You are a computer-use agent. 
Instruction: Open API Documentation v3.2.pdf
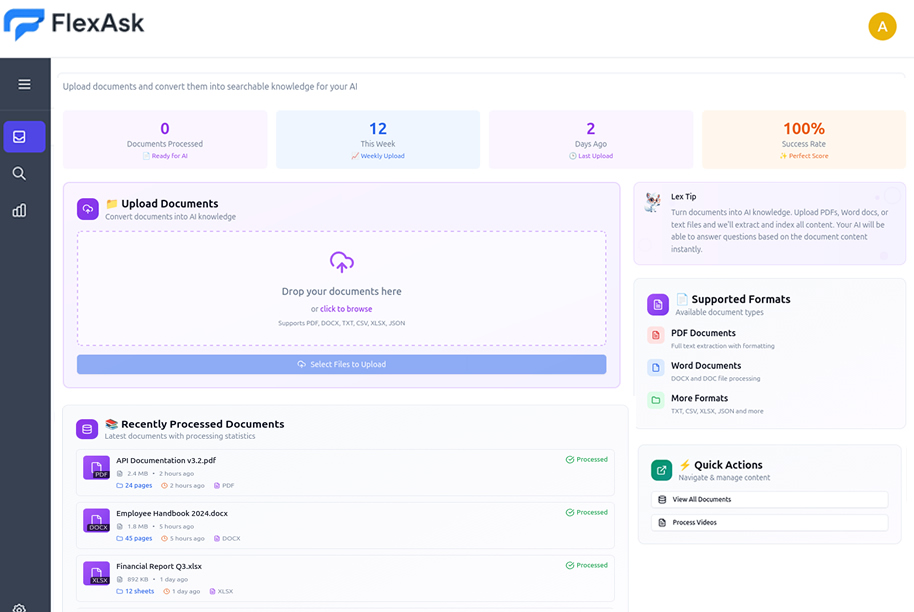[x=166, y=460]
